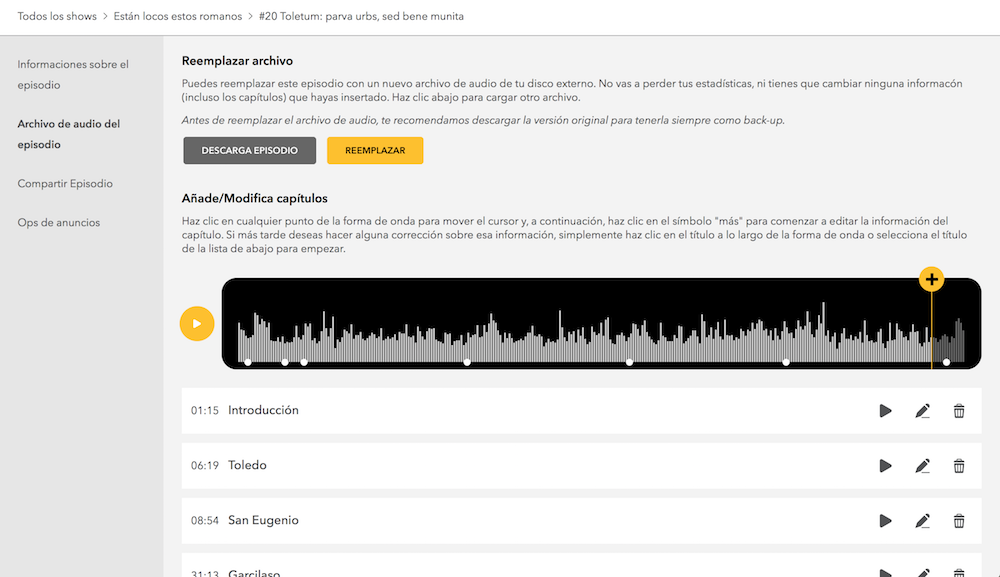Play the Introducción chapter
The height and width of the screenshot is (577, 1000).
[x=885, y=411]
